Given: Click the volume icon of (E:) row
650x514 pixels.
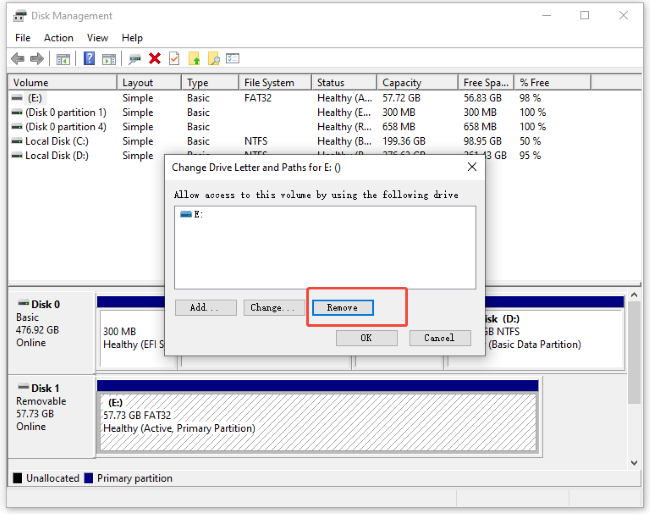Looking at the screenshot, I should [x=17, y=98].
